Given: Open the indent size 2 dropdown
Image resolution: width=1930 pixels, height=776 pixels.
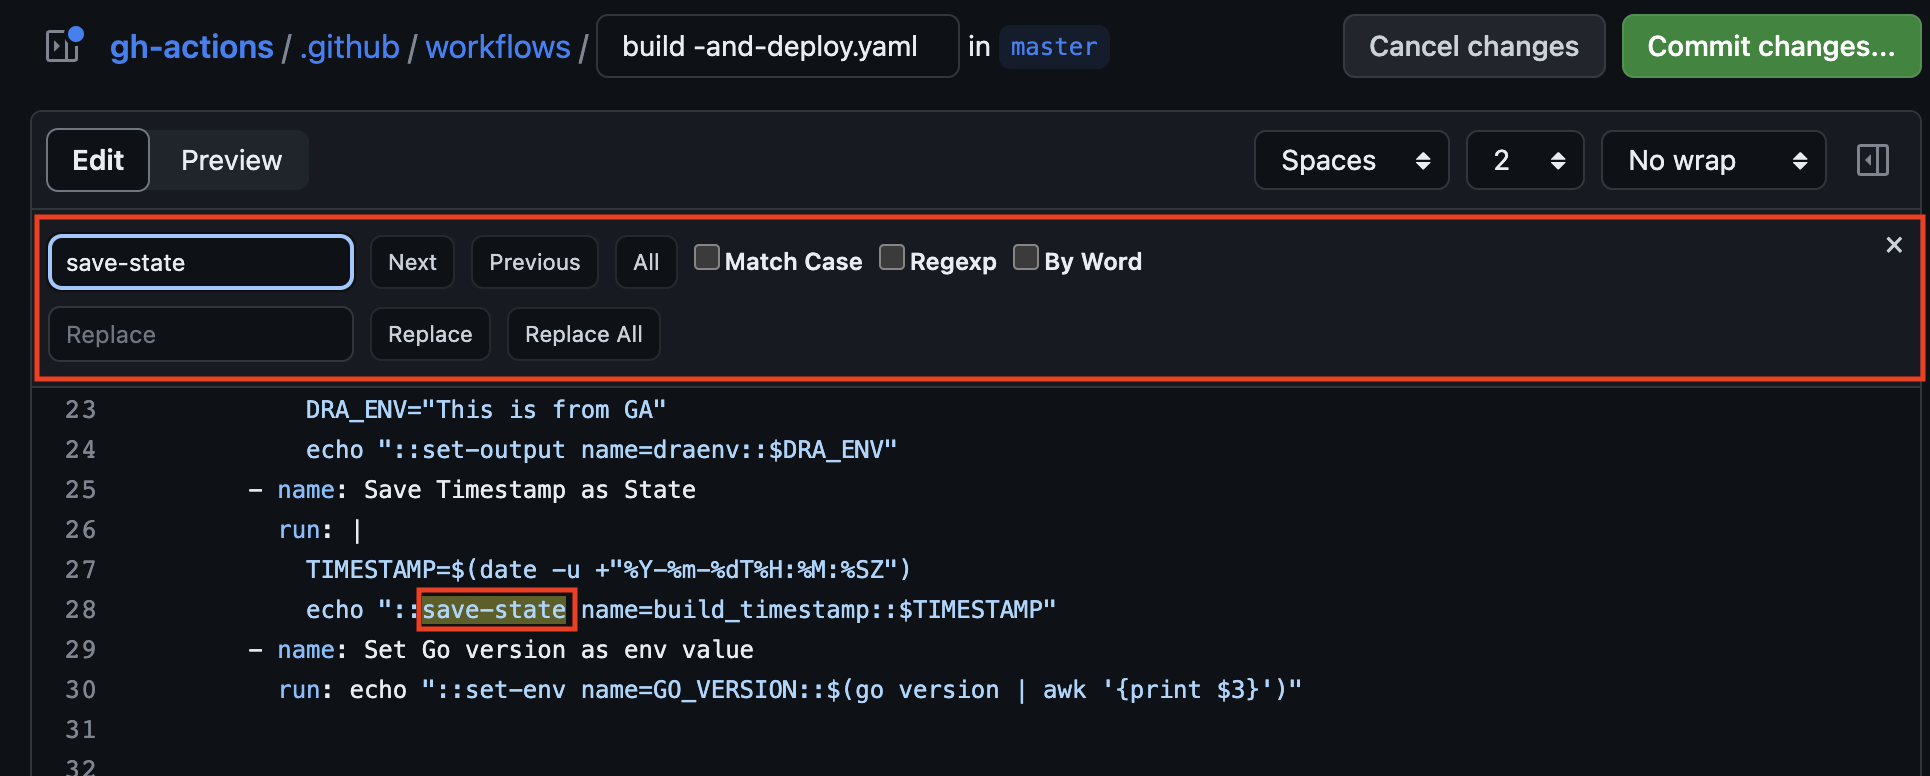Looking at the screenshot, I should (x=1524, y=160).
